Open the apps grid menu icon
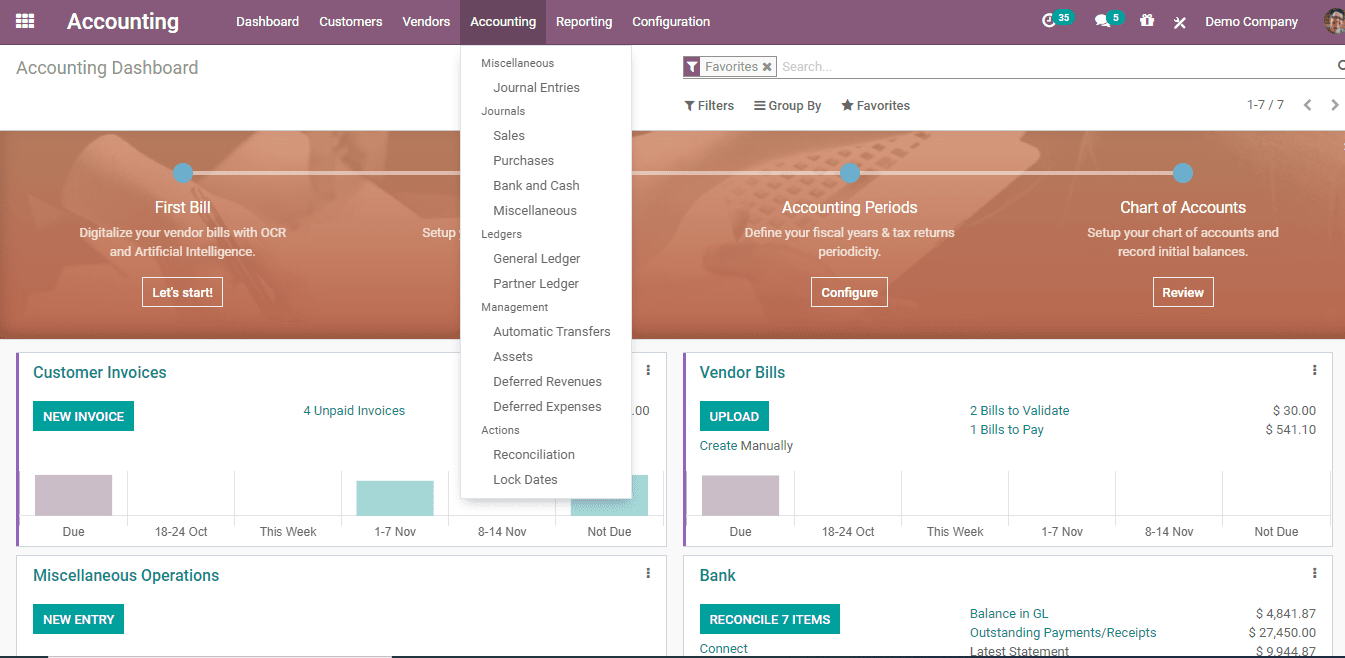This screenshot has width=1345, height=658. pos(25,21)
